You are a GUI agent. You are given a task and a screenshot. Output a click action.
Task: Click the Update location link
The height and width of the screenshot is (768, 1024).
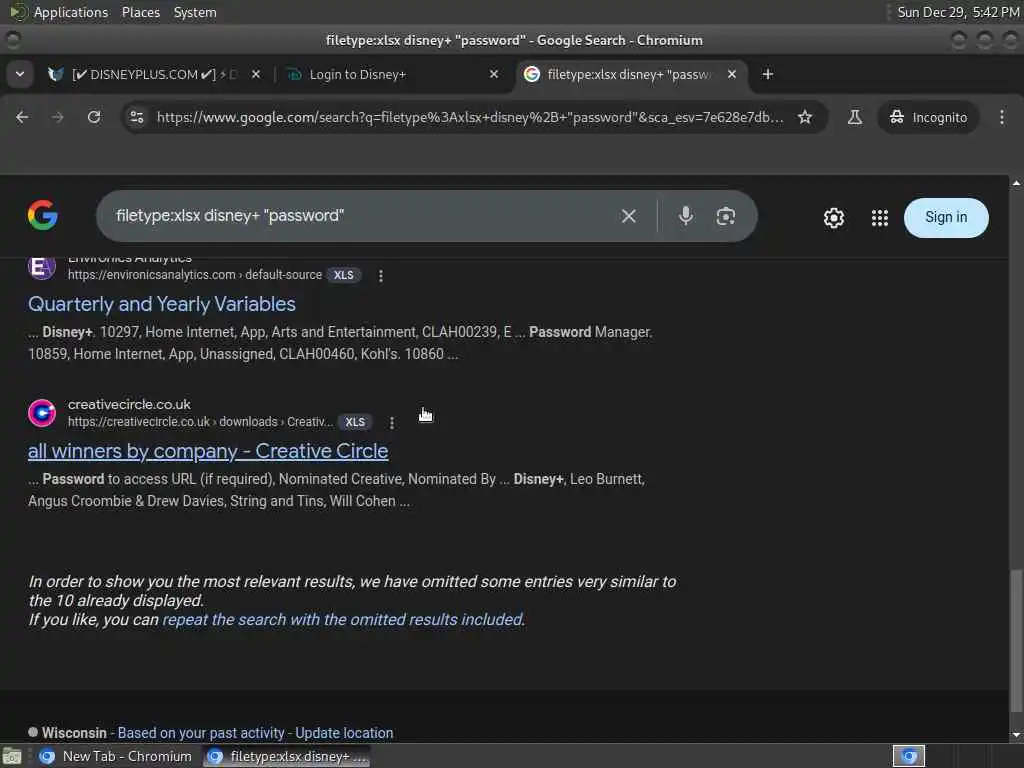click(344, 733)
